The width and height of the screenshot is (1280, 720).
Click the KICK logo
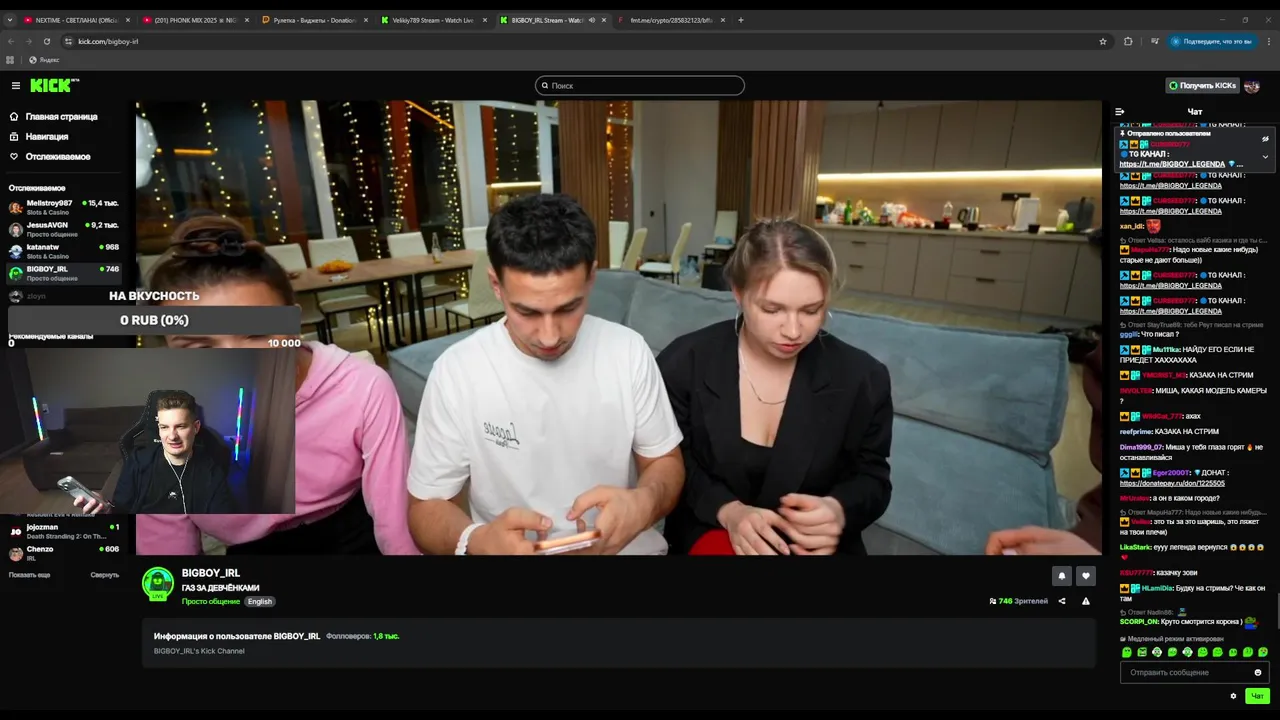(x=54, y=86)
